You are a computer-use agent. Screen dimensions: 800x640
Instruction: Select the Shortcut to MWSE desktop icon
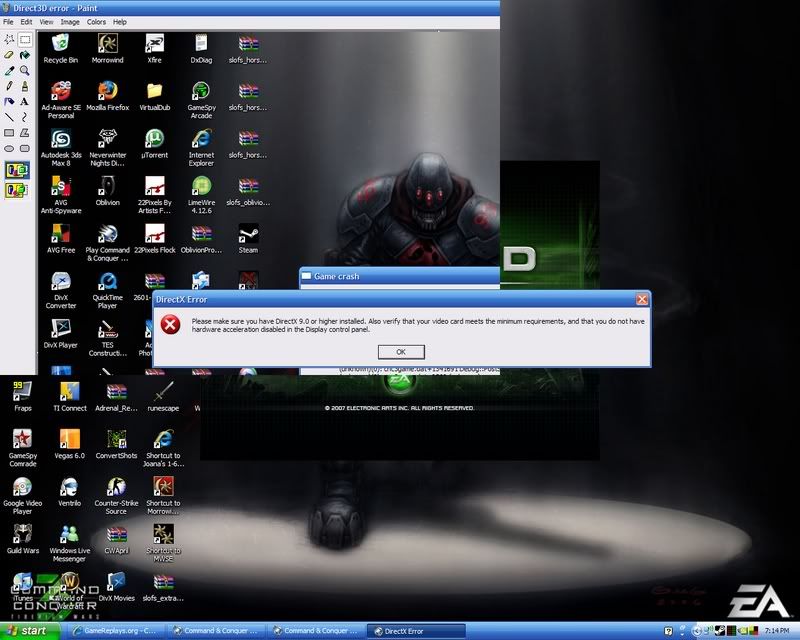(163, 543)
